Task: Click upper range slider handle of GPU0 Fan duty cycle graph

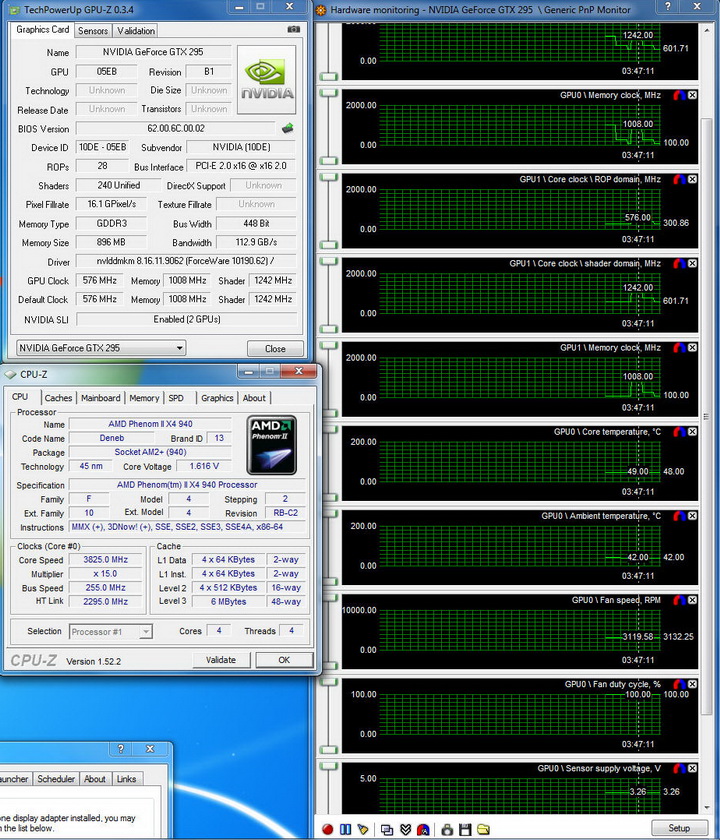Action: point(328,682)
